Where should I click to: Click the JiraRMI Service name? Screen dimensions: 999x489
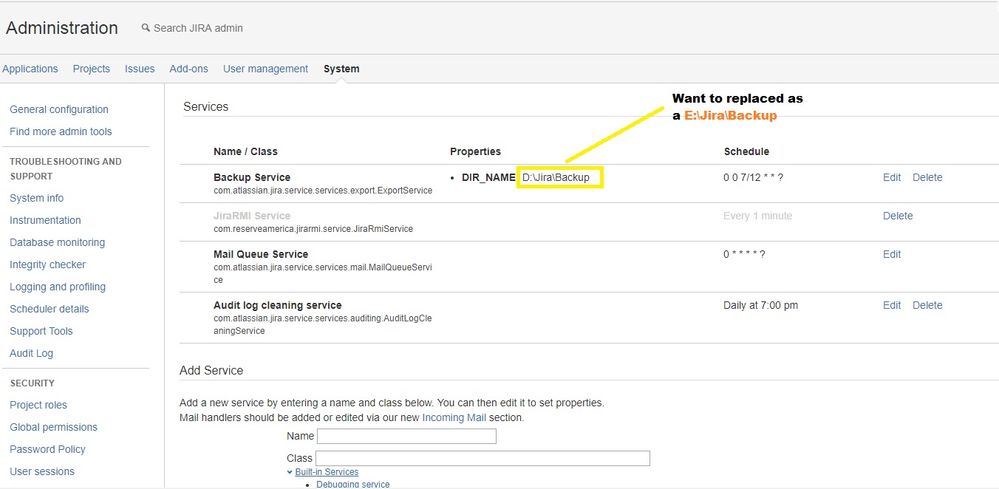(252, 216)
